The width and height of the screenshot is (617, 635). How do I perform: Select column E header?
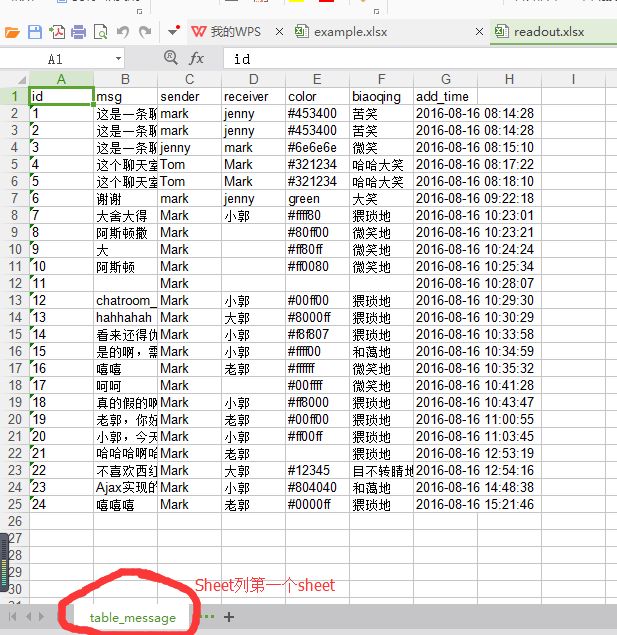coord(317,79)
